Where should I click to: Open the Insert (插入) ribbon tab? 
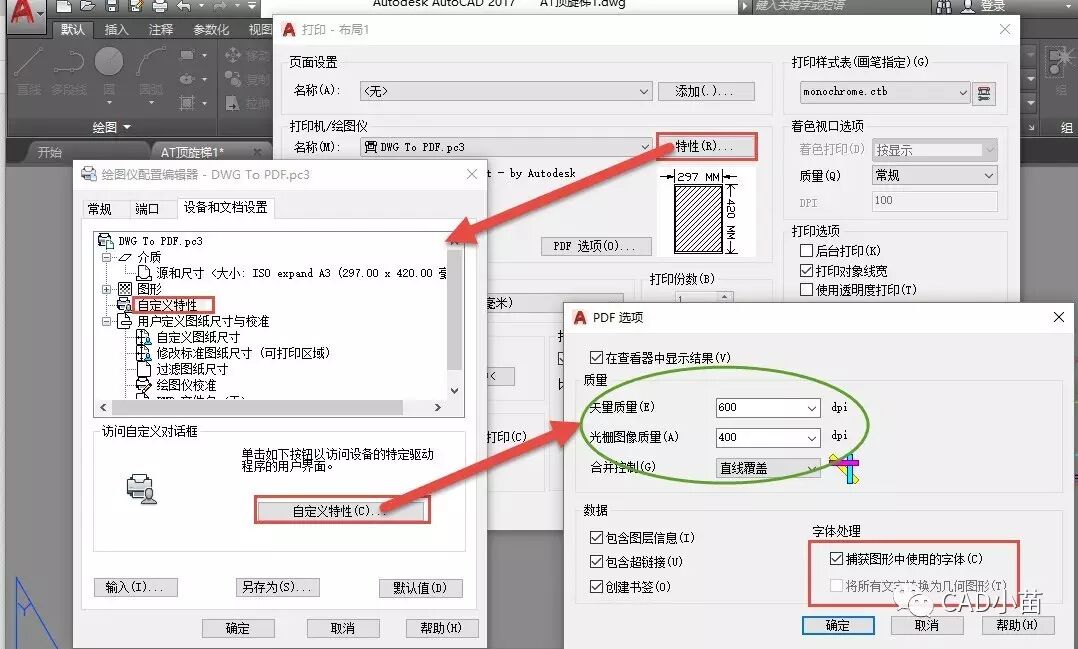[116, 30]
